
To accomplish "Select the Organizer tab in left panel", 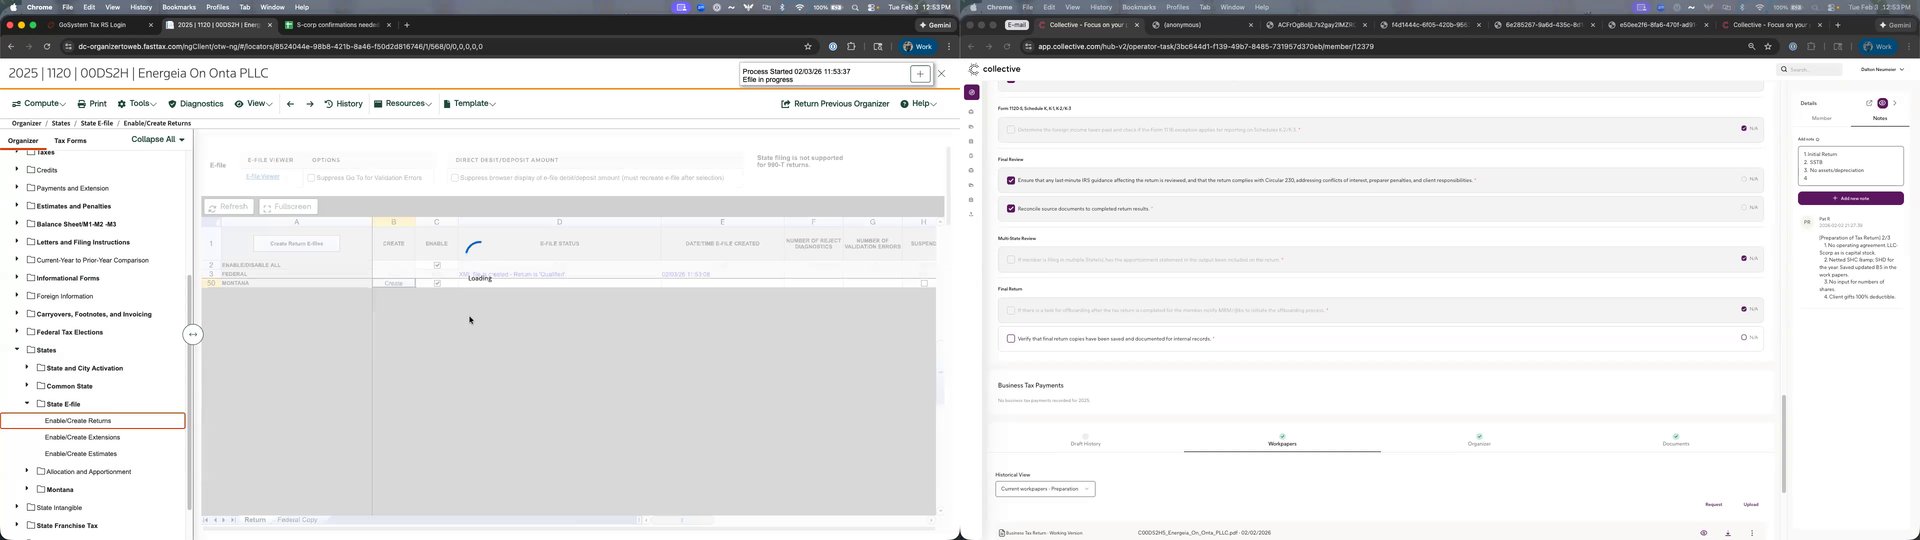I will point(23,141).
